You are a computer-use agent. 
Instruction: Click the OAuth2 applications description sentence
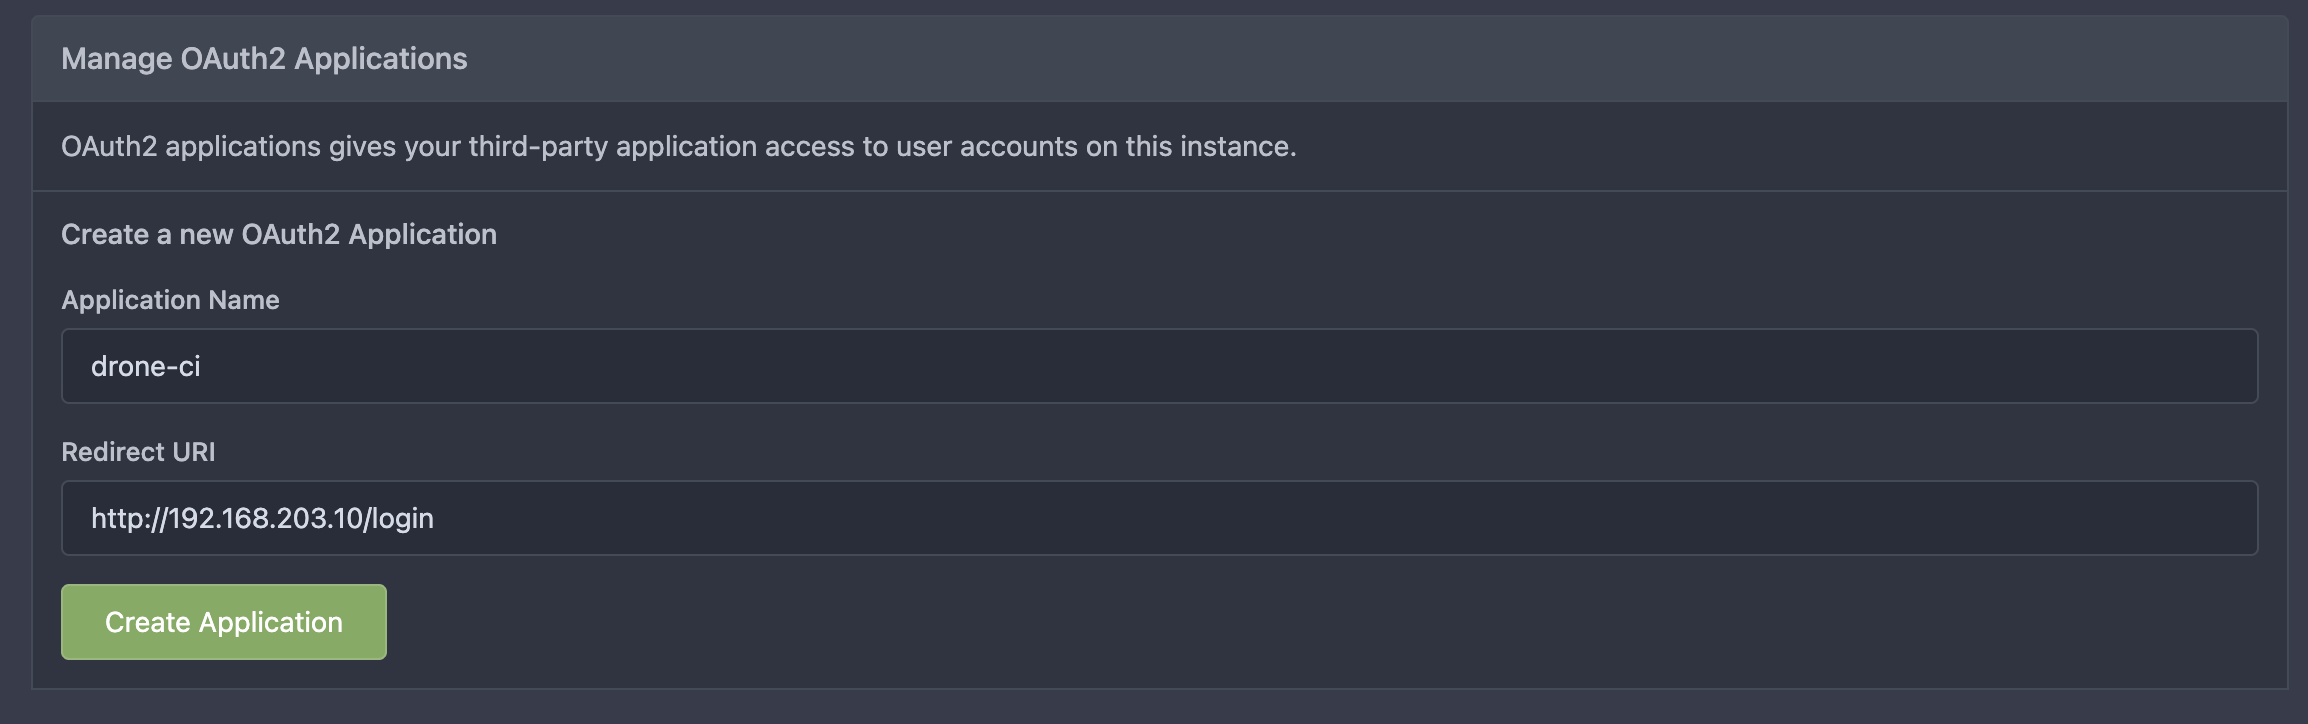pyautogui.click(x=678, y=146)
